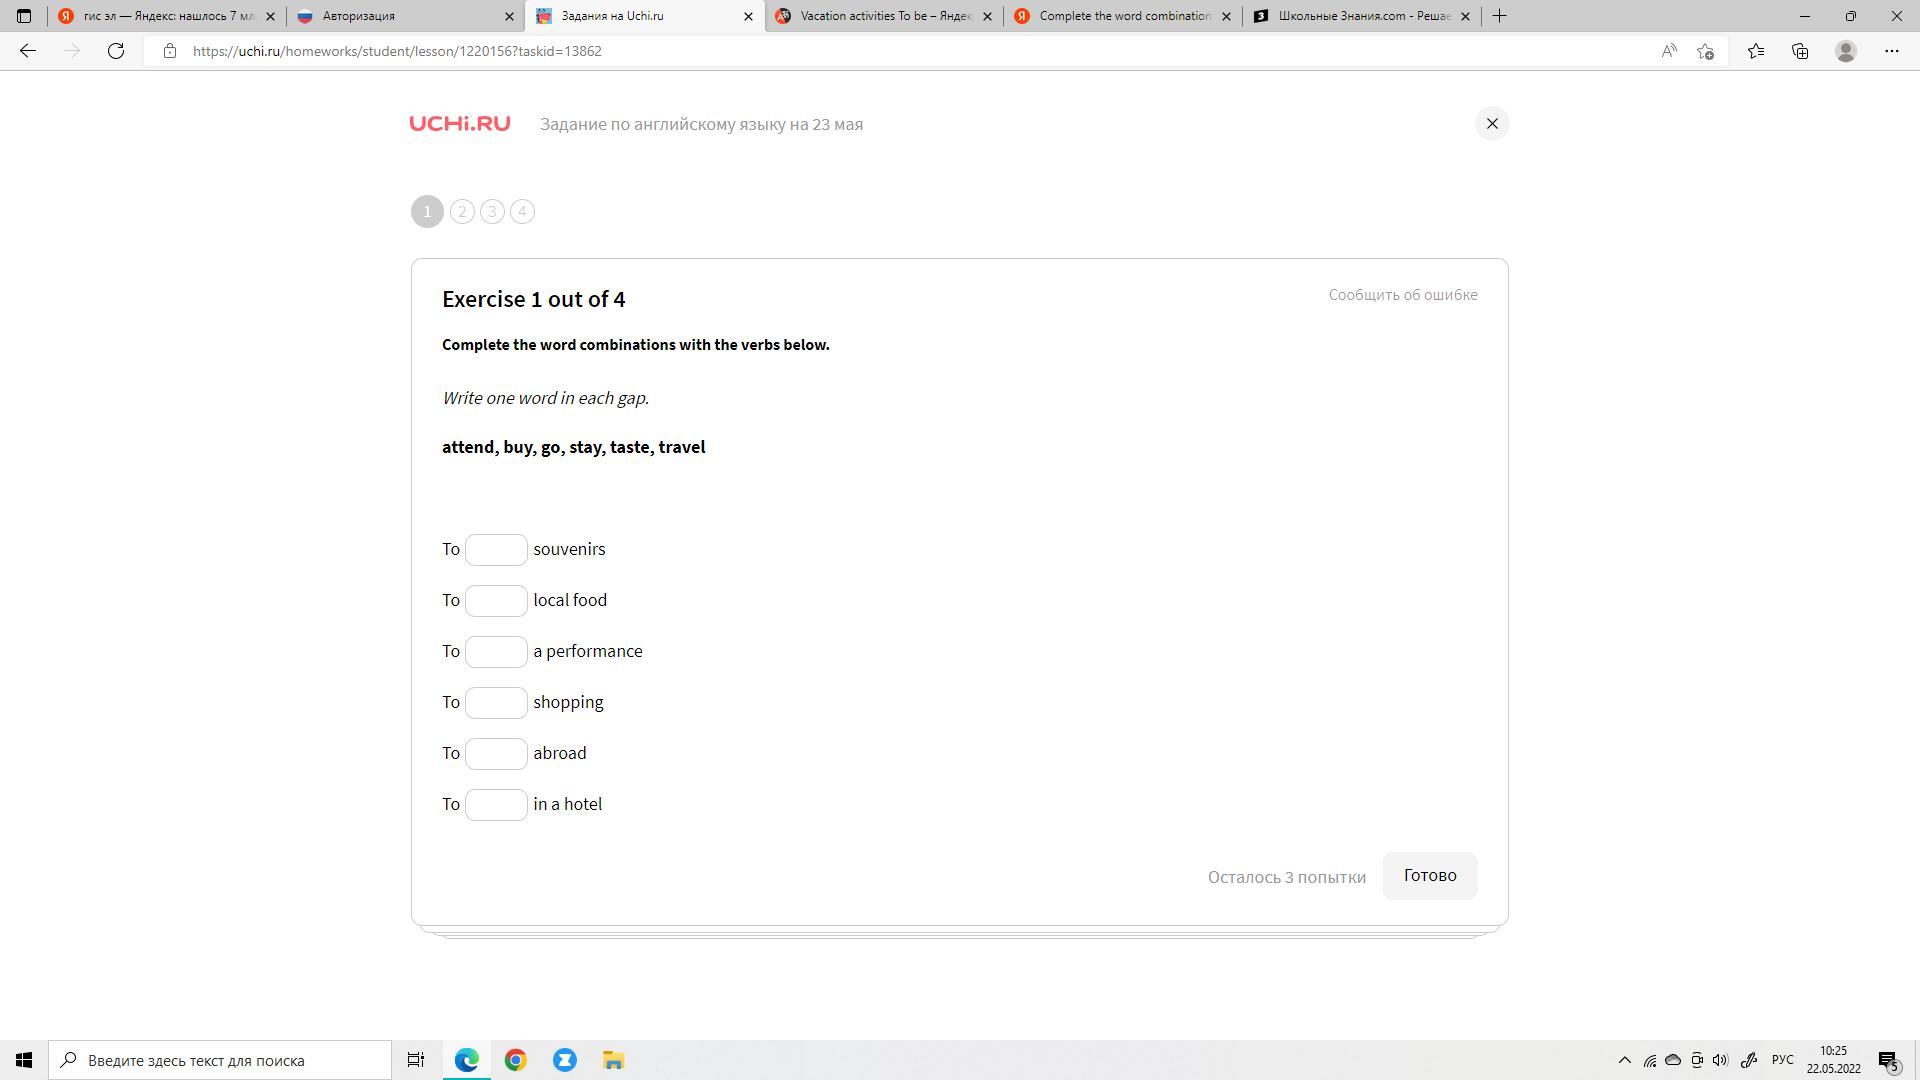Jump to exercise step 4
Image resolution: width=1920 pixels, height=1080 pixels.
click(522, 212)
